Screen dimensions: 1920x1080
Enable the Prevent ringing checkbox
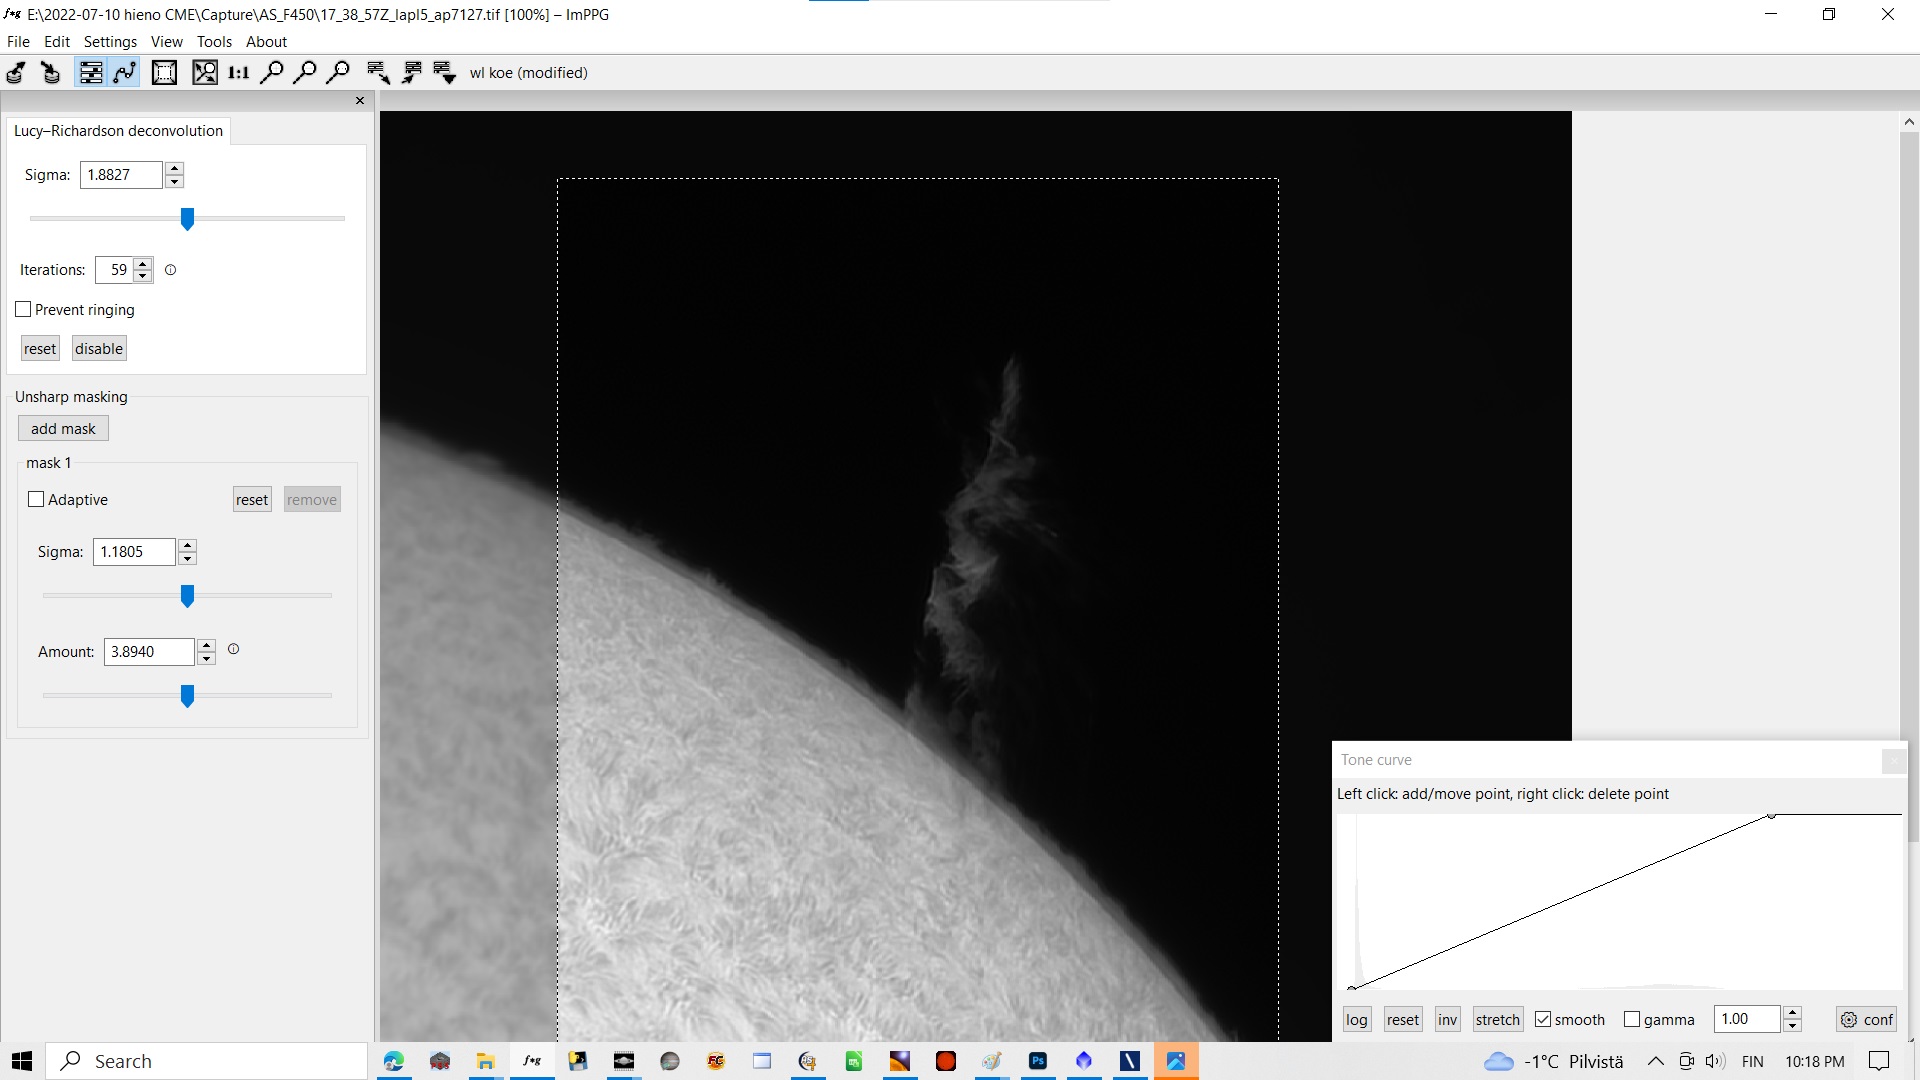coord(23,309)
